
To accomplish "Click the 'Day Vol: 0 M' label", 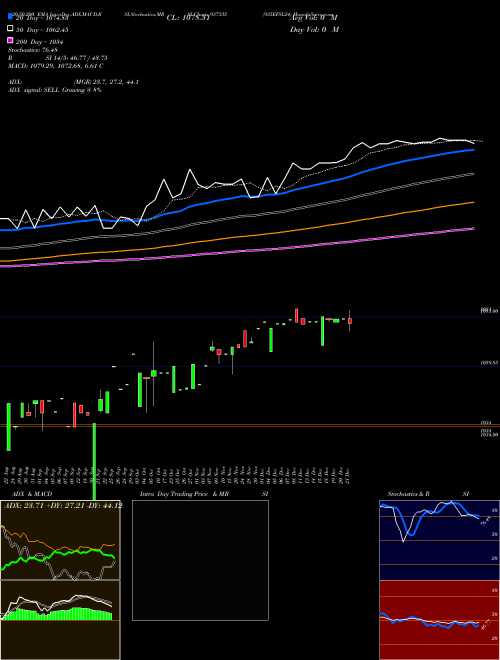I will [x=314, y=29].
